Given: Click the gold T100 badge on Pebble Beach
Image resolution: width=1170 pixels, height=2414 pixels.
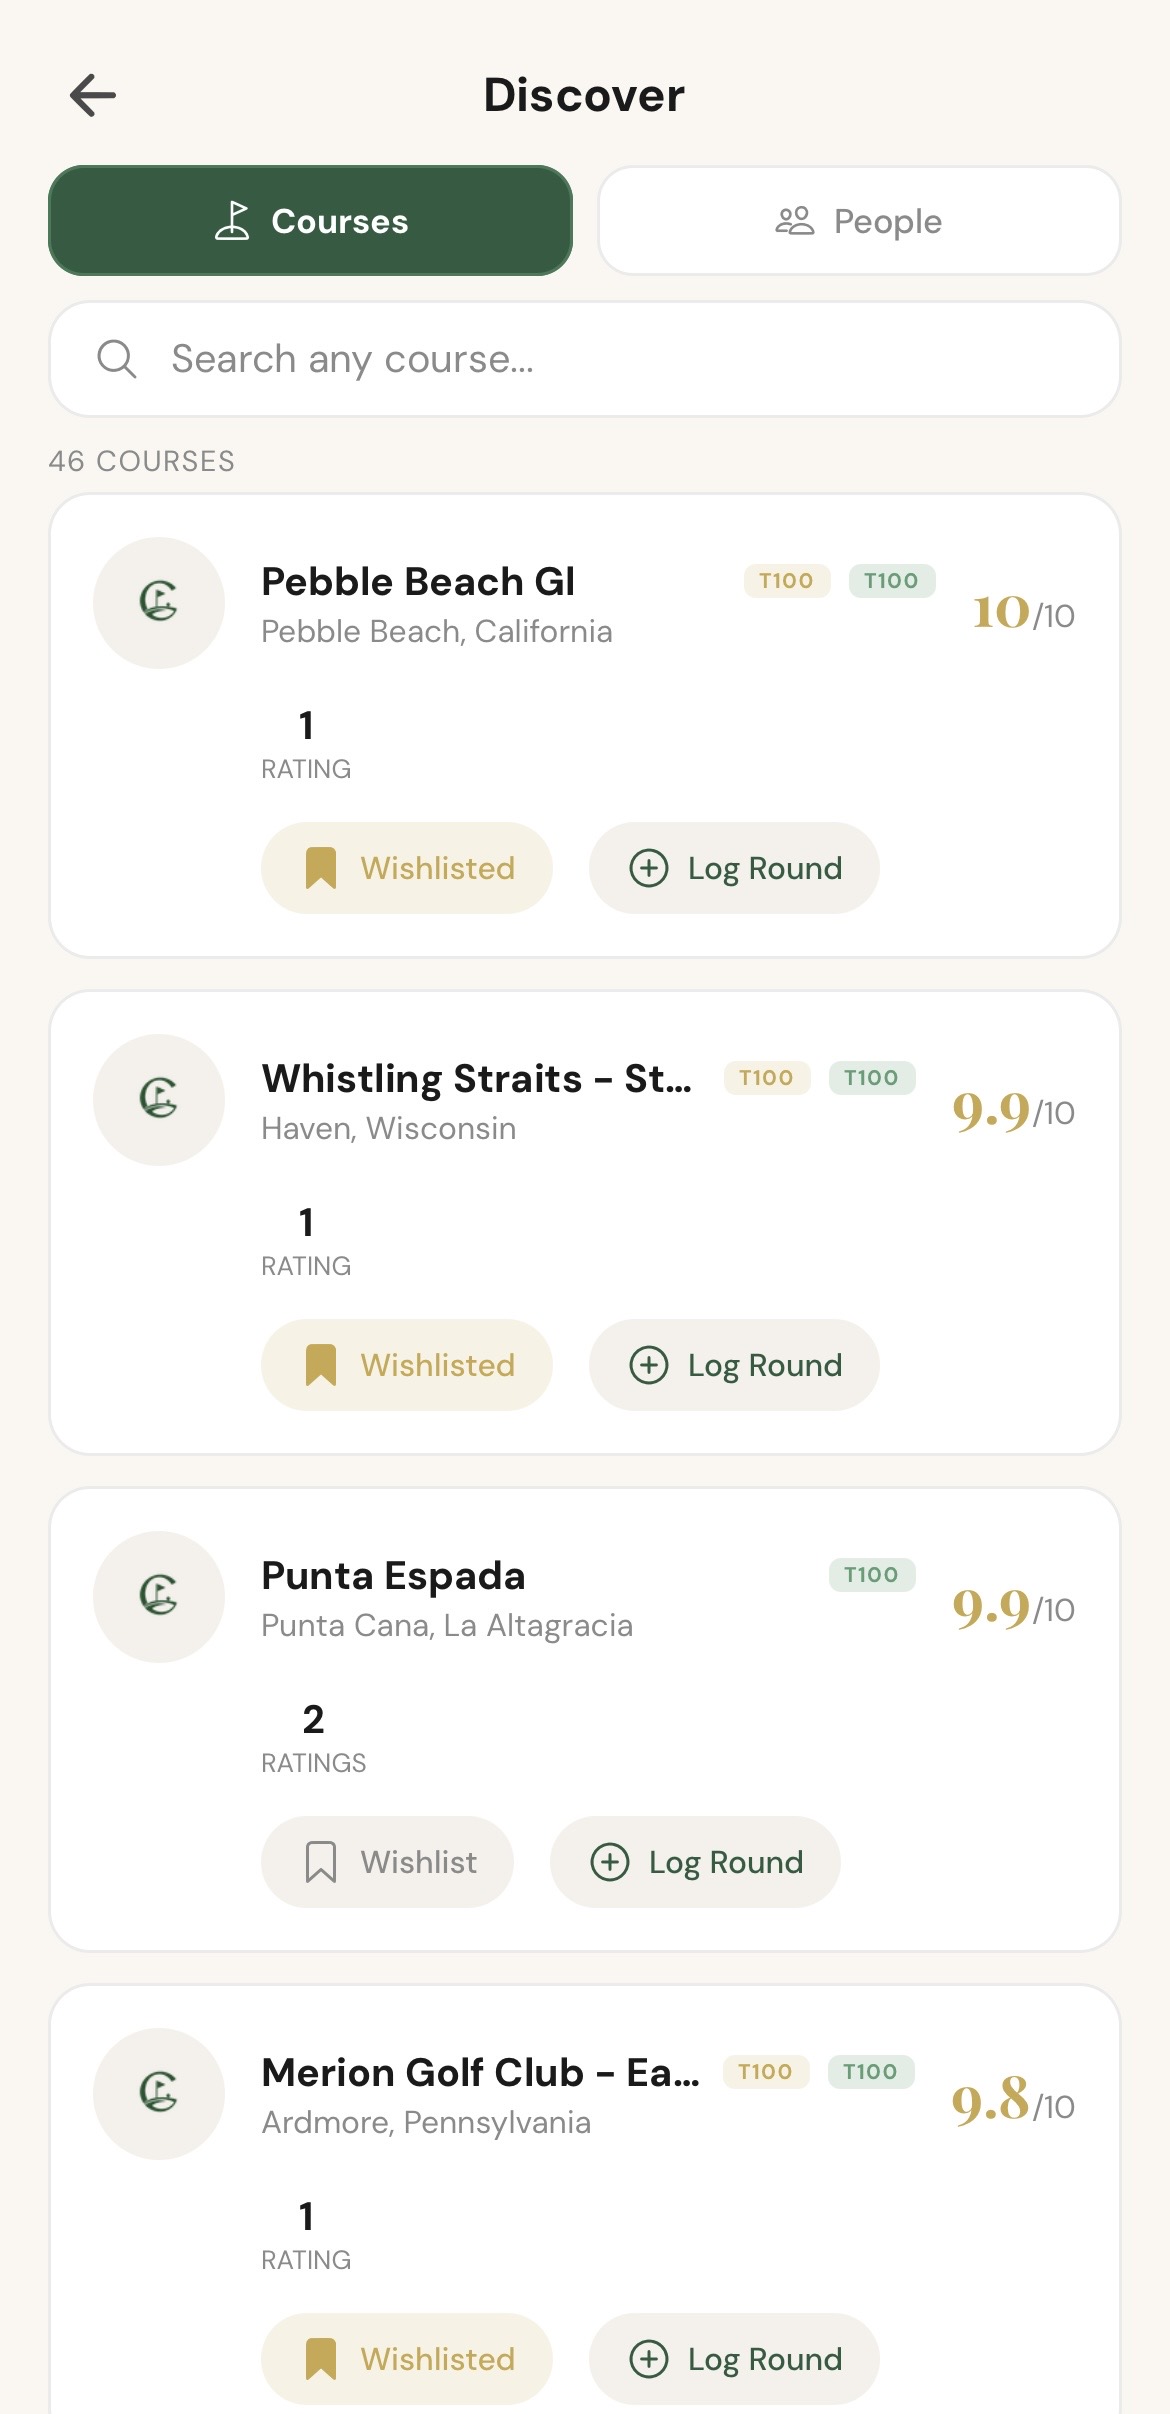Looking at the screenshot, I should [x=786, y=581].
